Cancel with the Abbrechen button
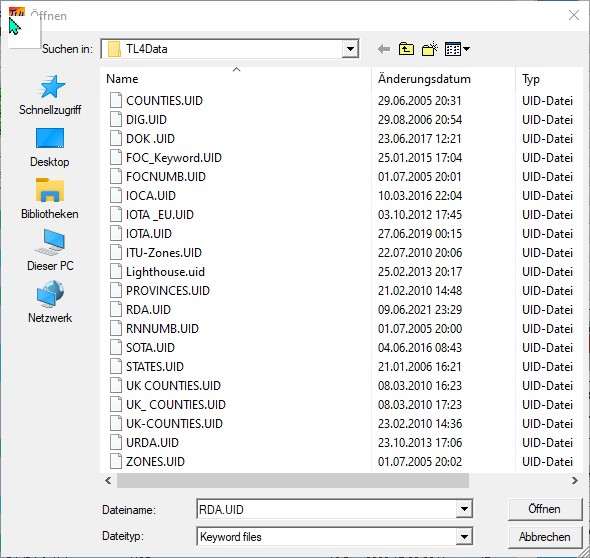The image size is (590, 558). click(x=545, y=537)
